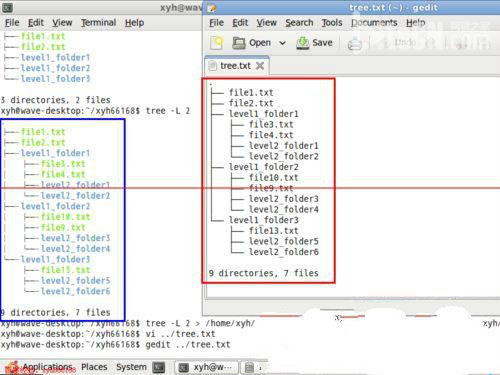Open the gedit View menu
Screen dimensions: 500x375
click(266, 23)
